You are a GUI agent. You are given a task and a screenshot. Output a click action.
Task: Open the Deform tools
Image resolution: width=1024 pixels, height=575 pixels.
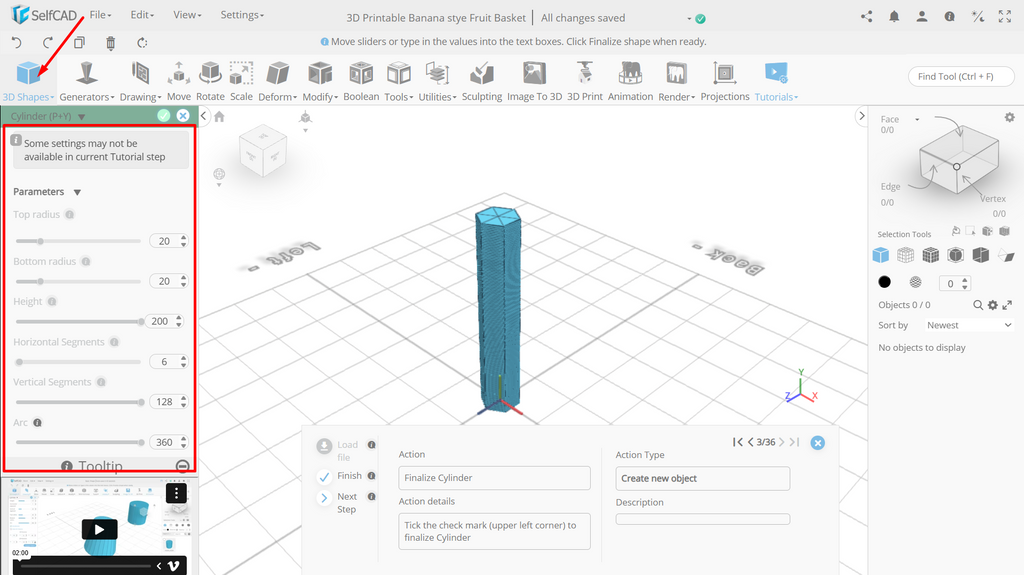pos(278,81)
